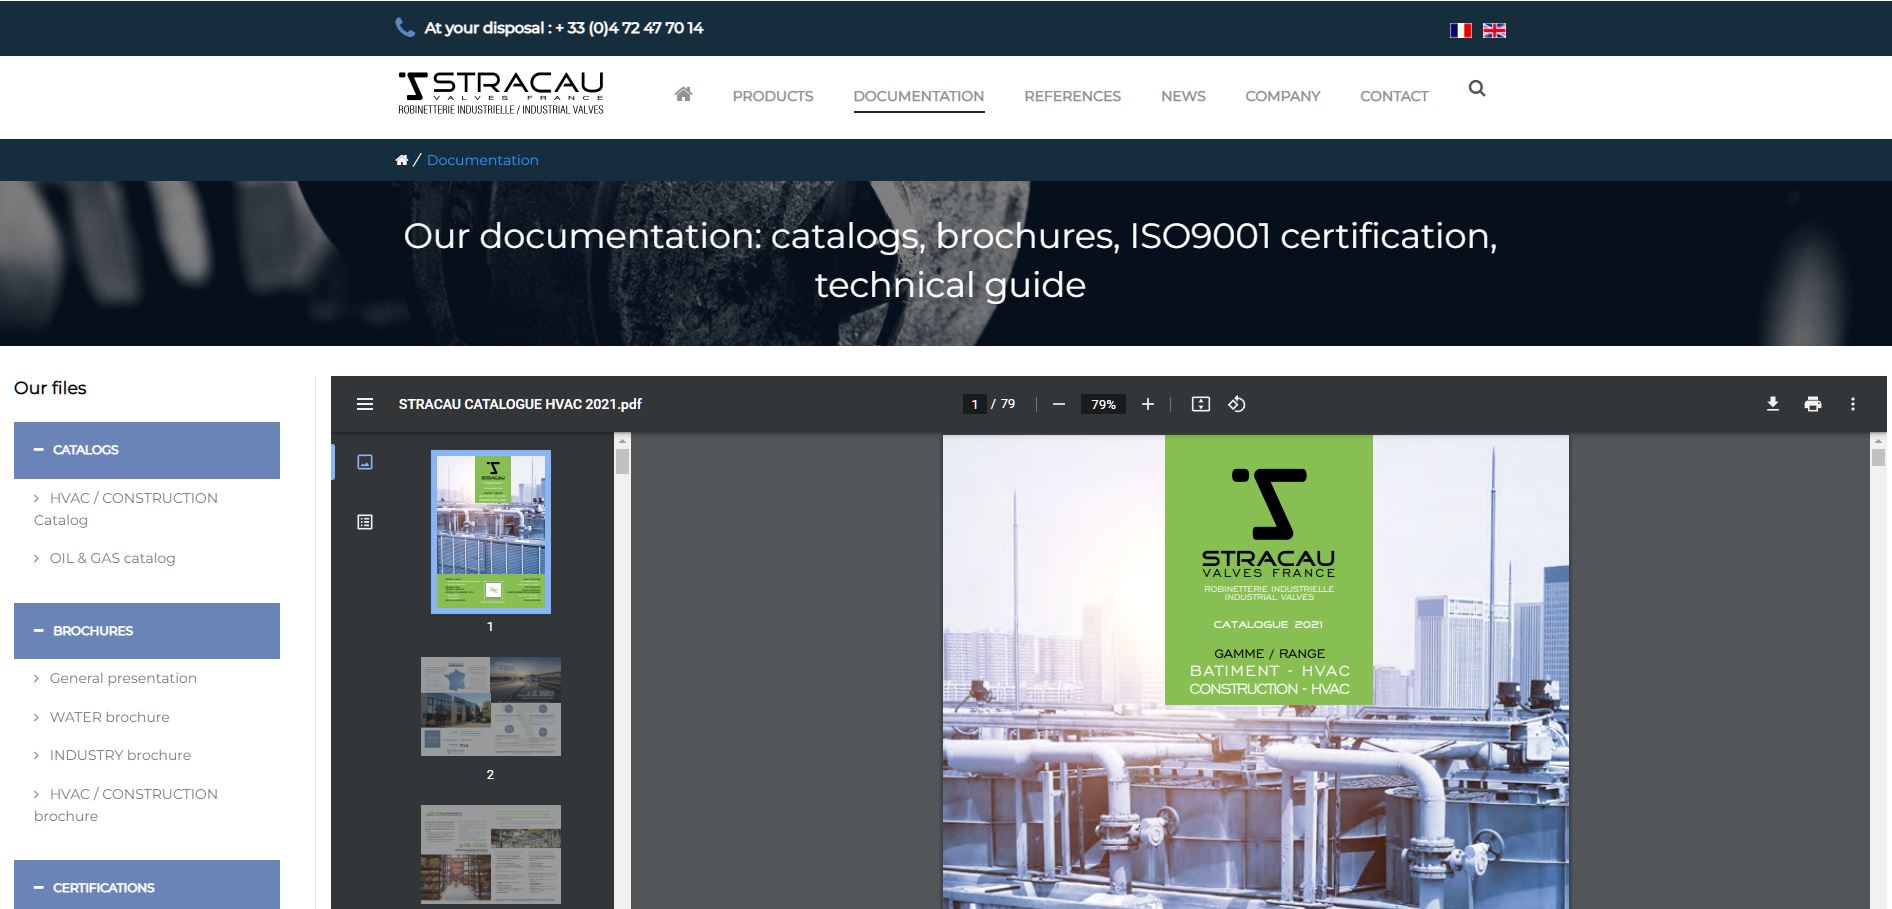1892x909 pixels.
Task: Go to home via house icon in navigation
Action: click(x=684, y=94)
